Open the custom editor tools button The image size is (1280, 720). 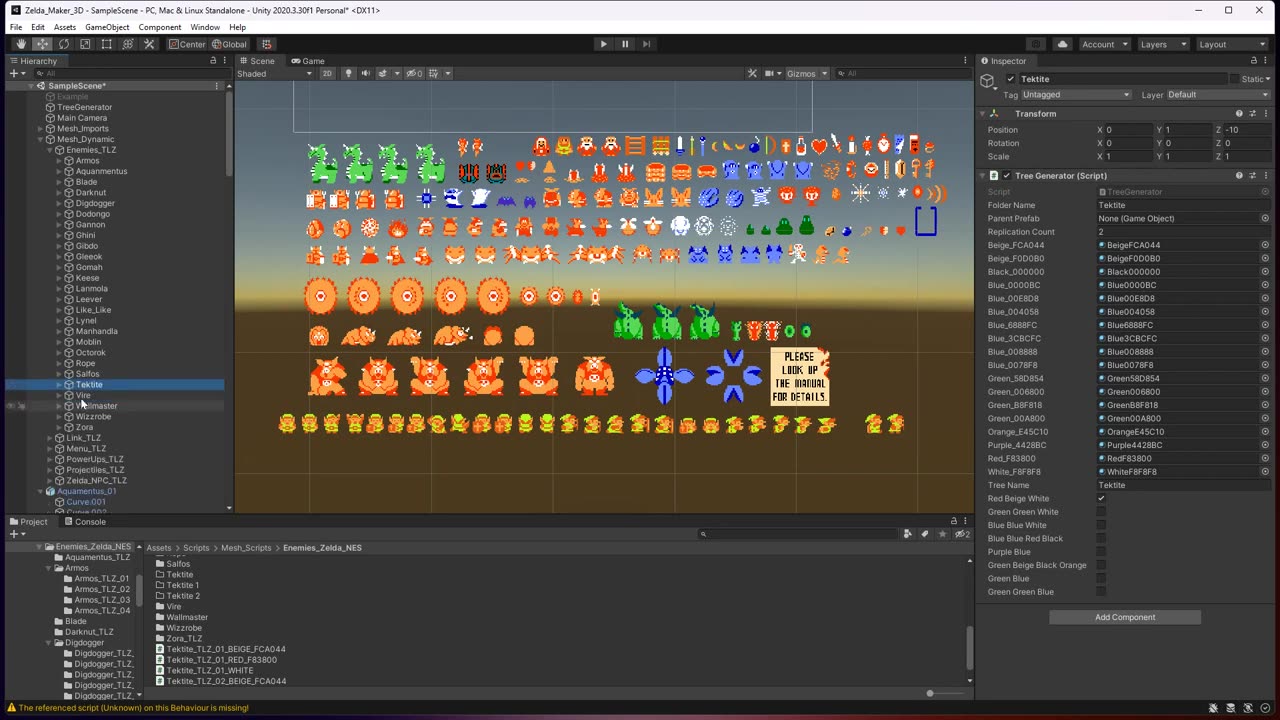click(x=149, y=44)
